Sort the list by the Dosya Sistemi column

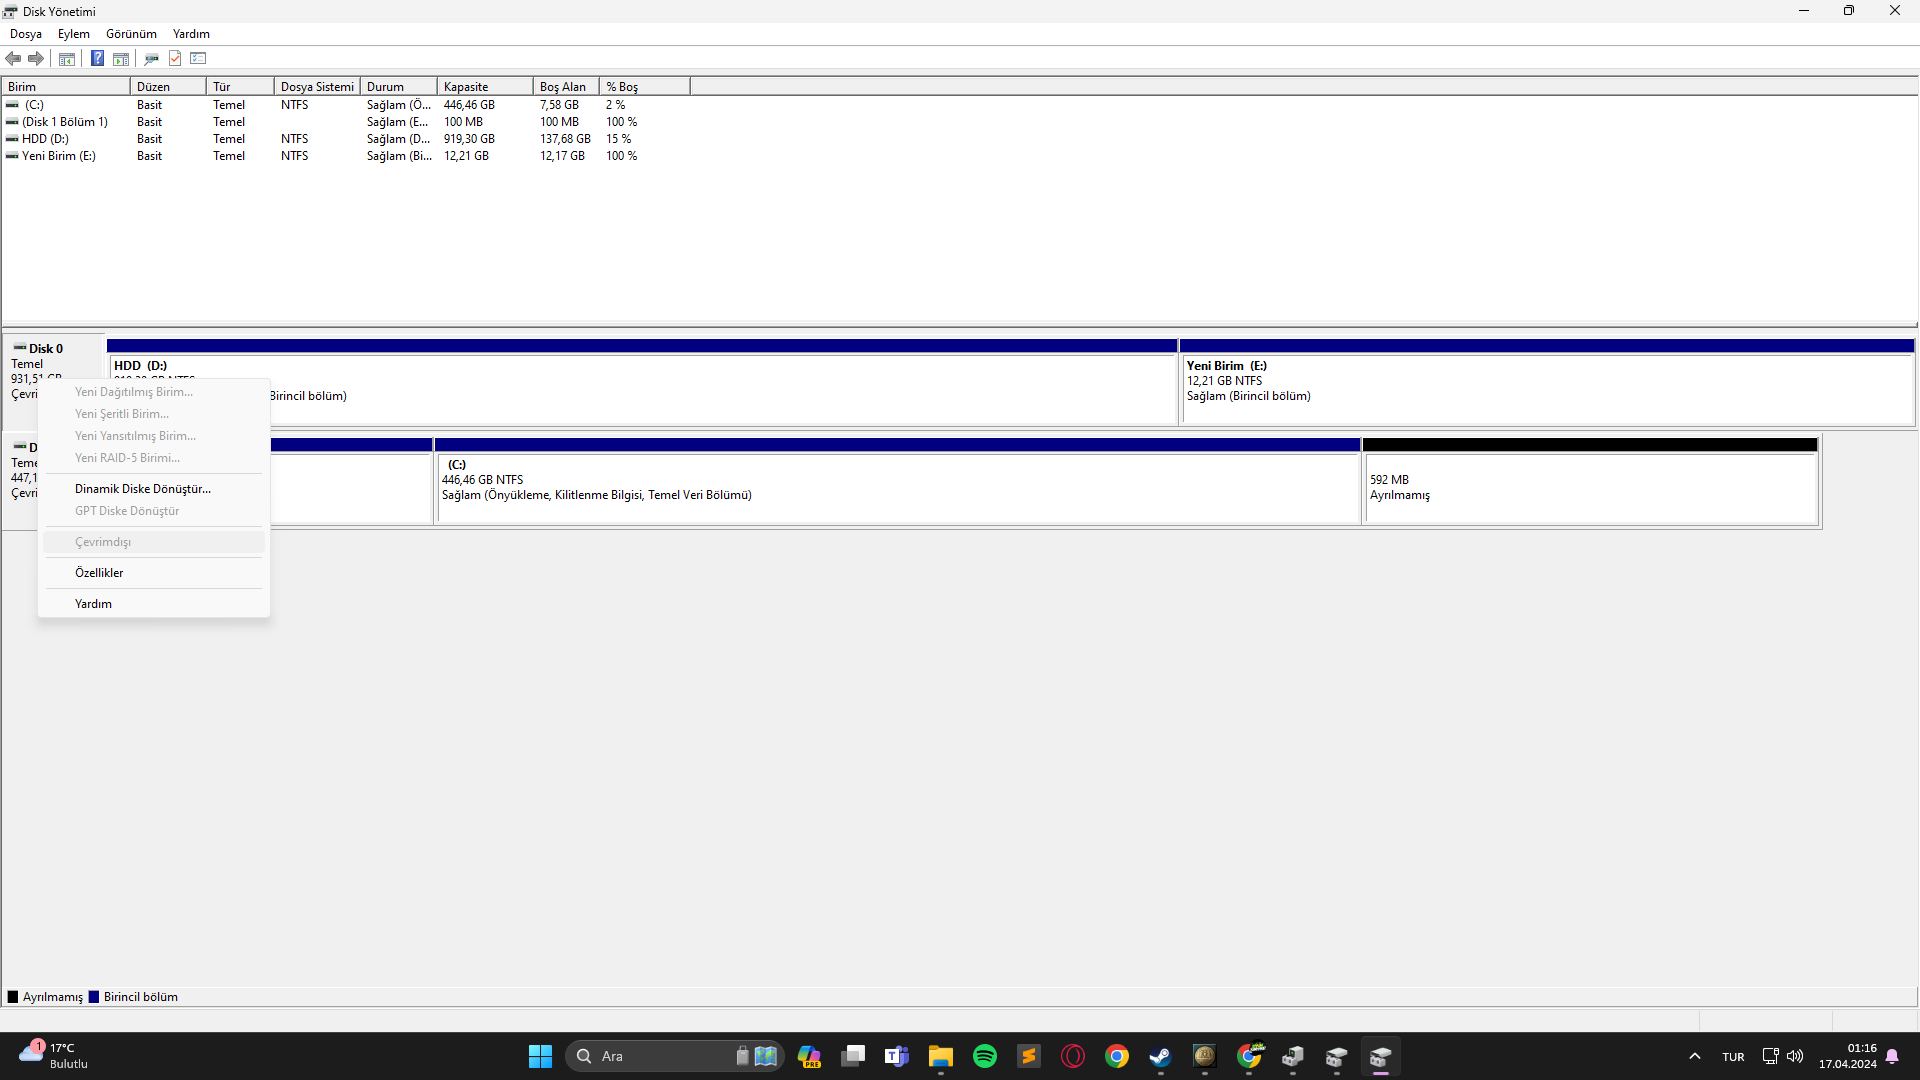click(316, 87)
